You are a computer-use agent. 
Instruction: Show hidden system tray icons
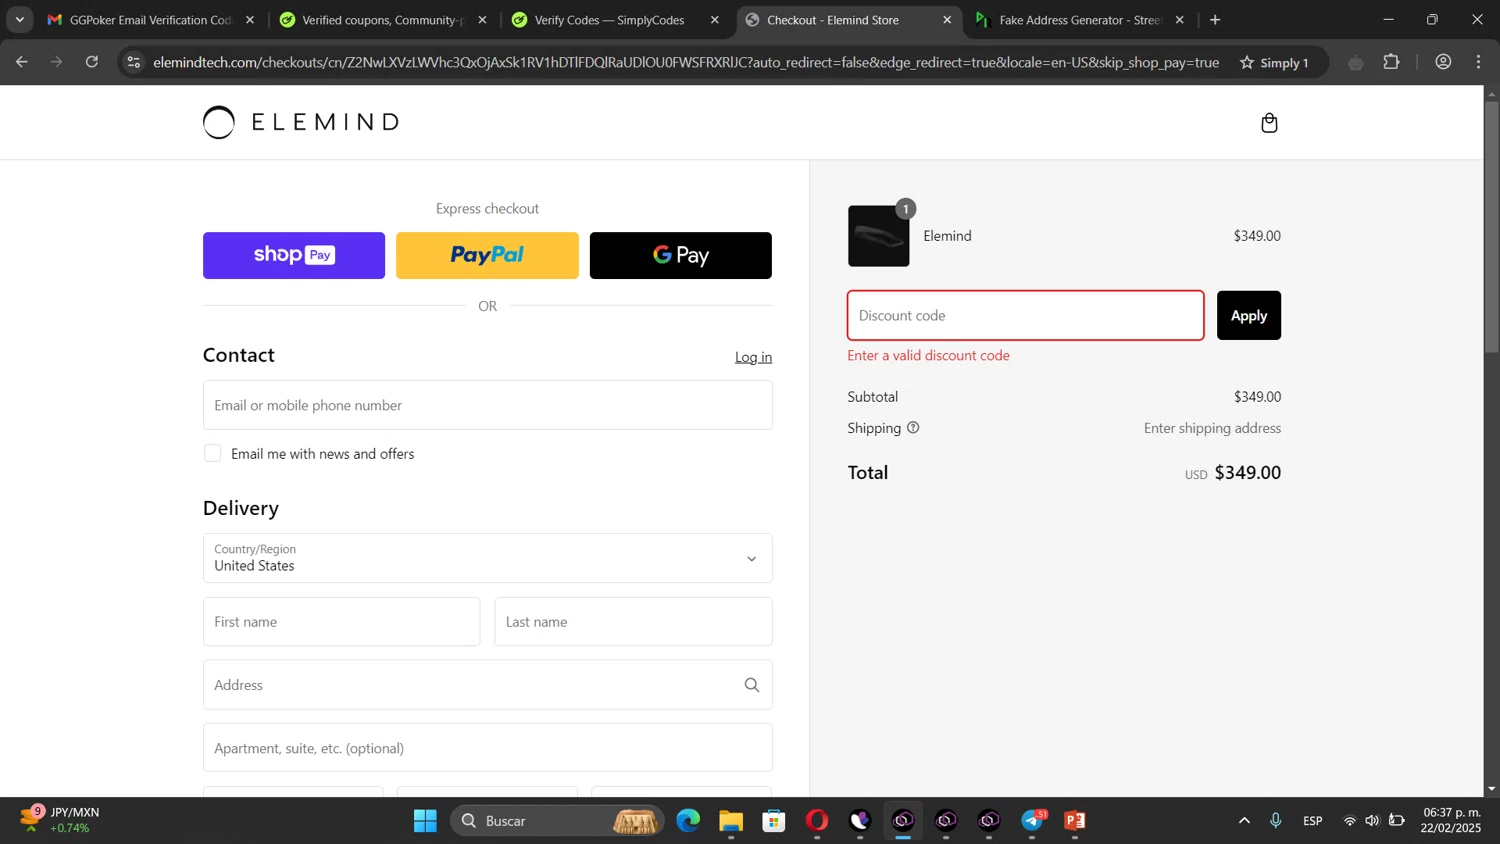pyautogui.click(x=1244, y=821)
